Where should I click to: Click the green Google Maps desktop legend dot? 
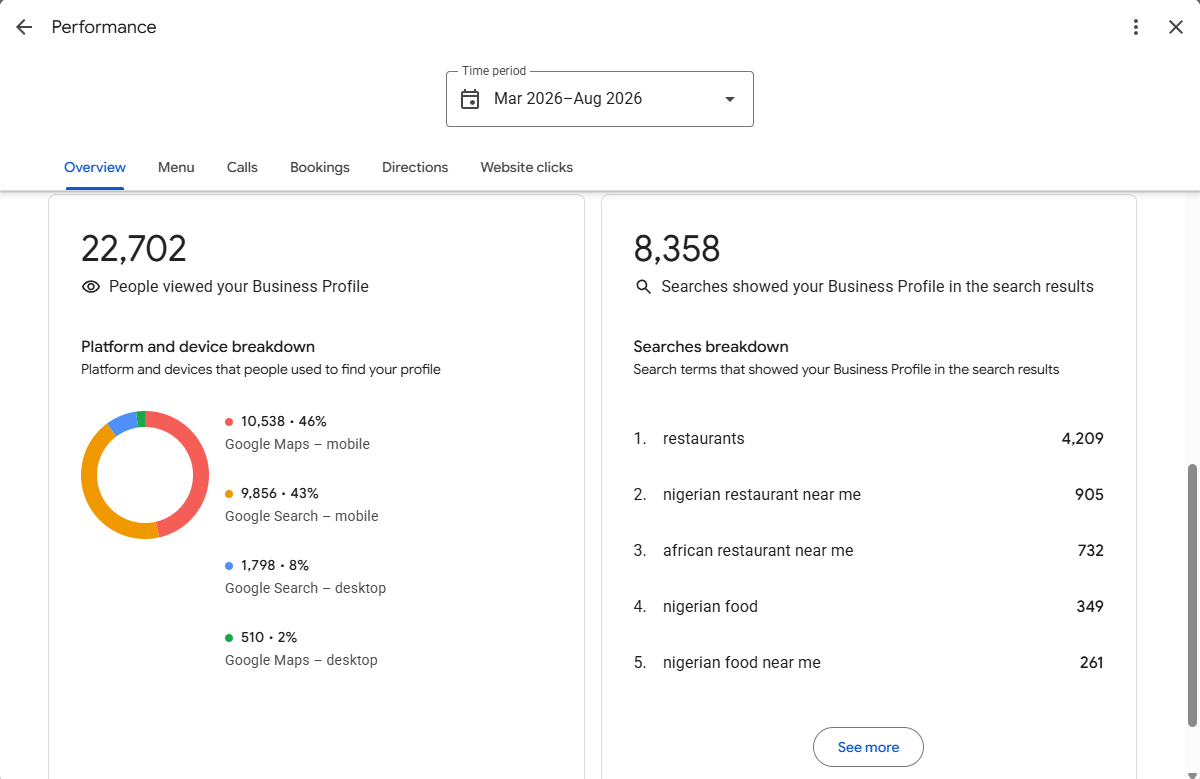tap(229, 638)
